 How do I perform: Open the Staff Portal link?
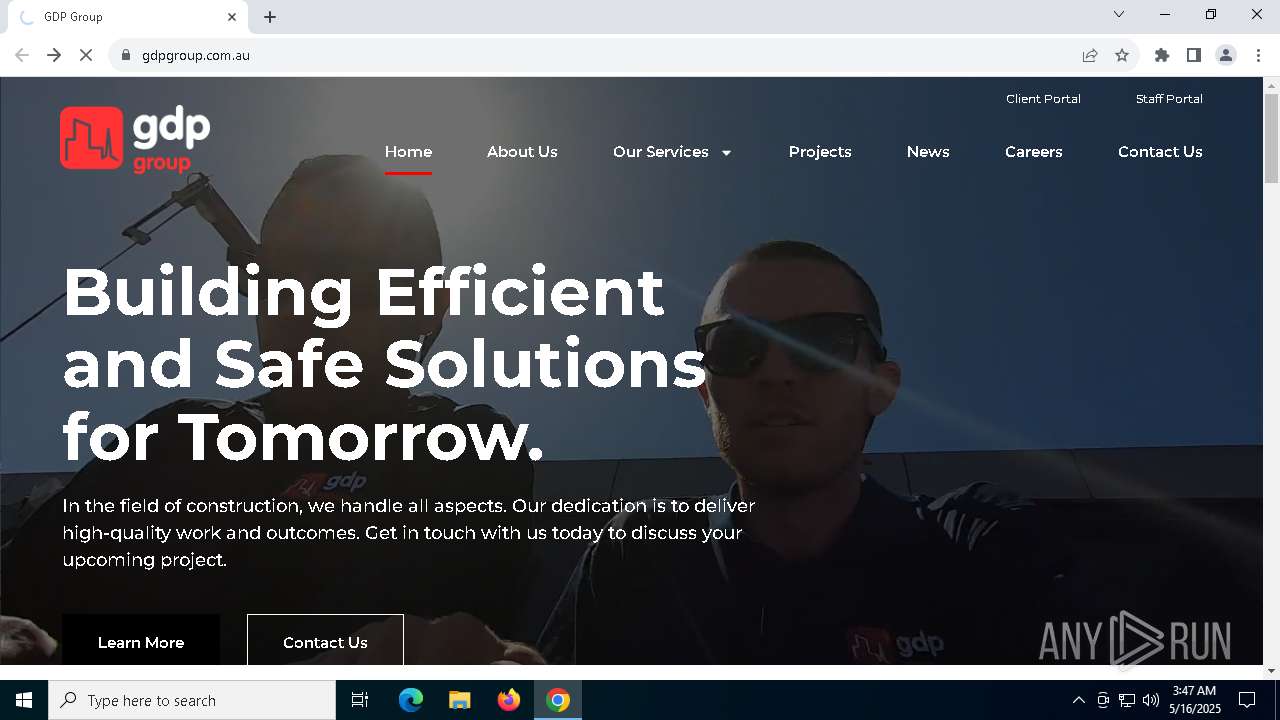pyautogui.click(x=1169, y=99)
